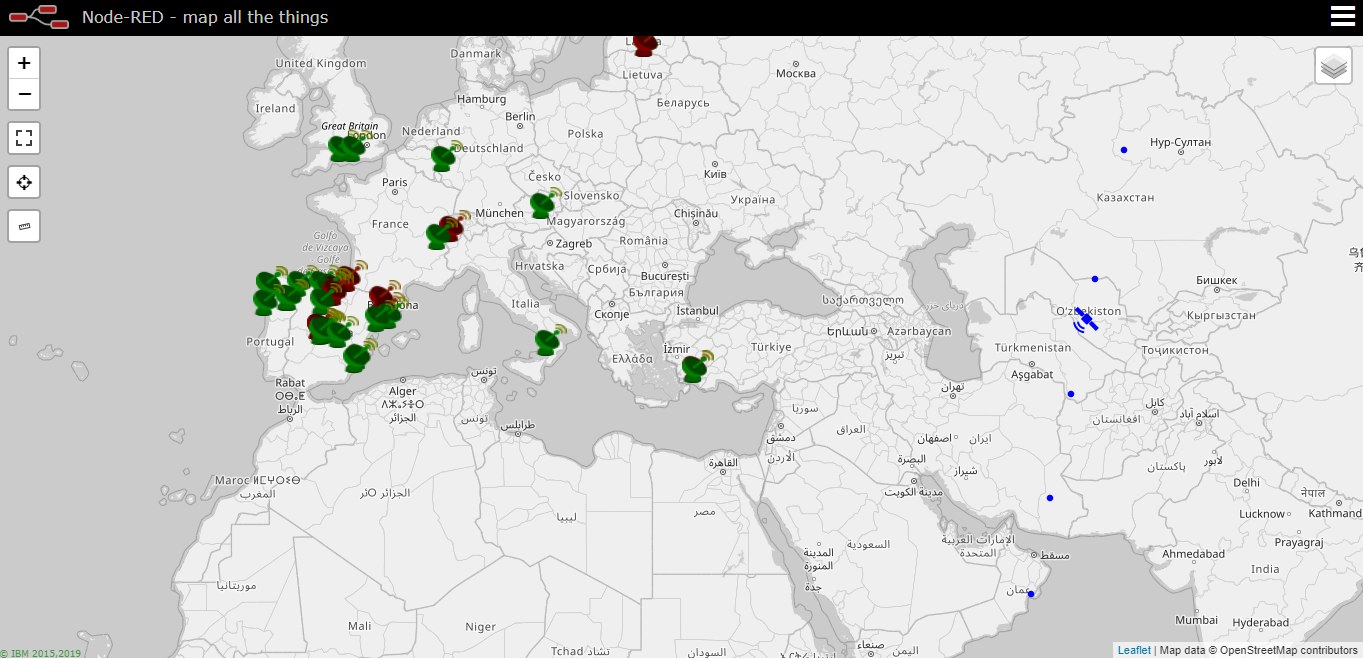Expand the map layers control
The image size is (1363, 659).
1333,66
